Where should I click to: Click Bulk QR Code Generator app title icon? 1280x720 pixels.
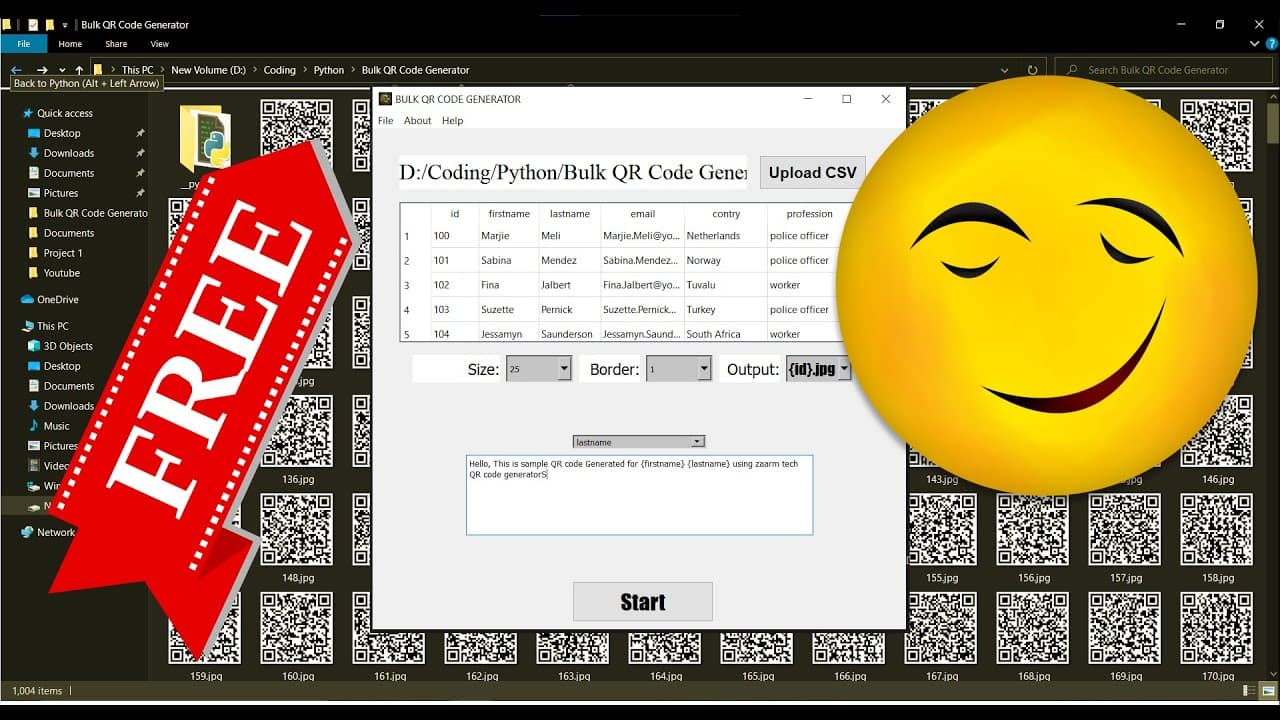(x=385, y=99)
